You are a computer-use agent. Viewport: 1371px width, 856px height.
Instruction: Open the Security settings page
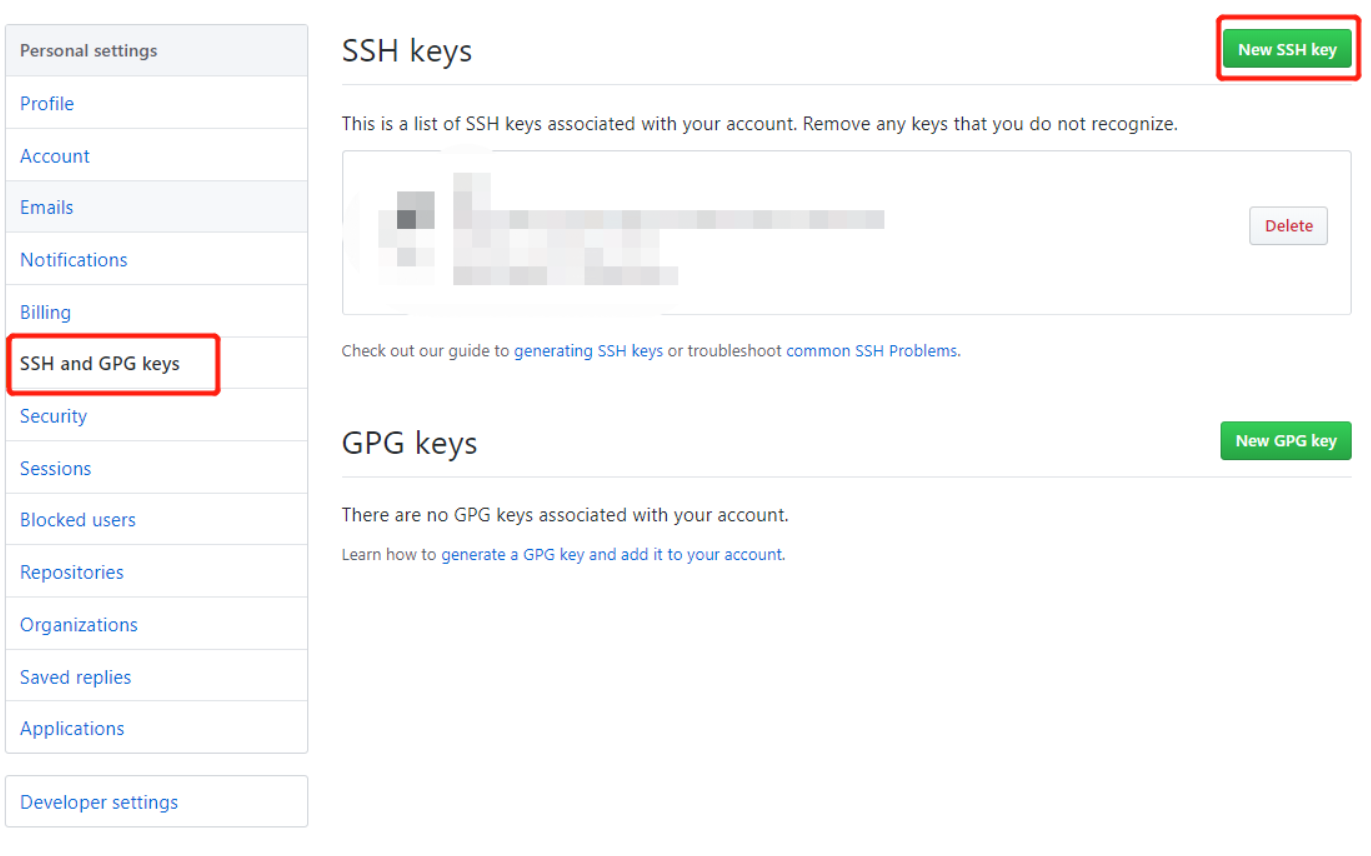[x=156, y=416]
